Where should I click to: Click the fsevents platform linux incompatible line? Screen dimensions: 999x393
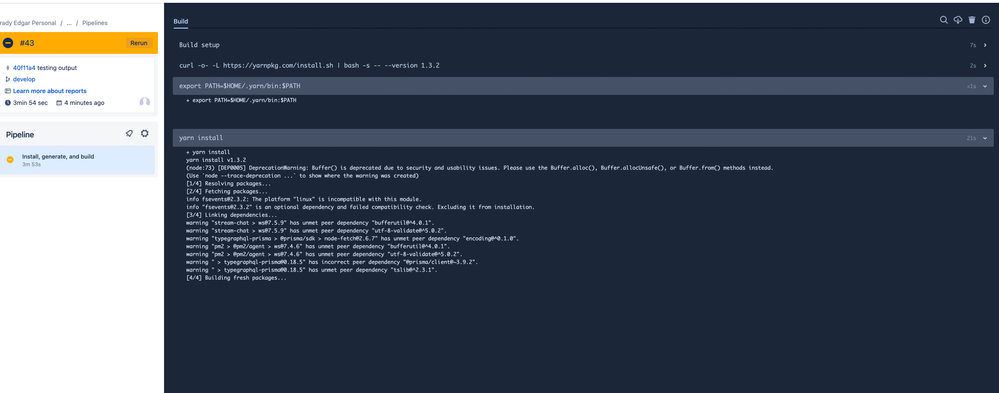(x=303, y=199)
